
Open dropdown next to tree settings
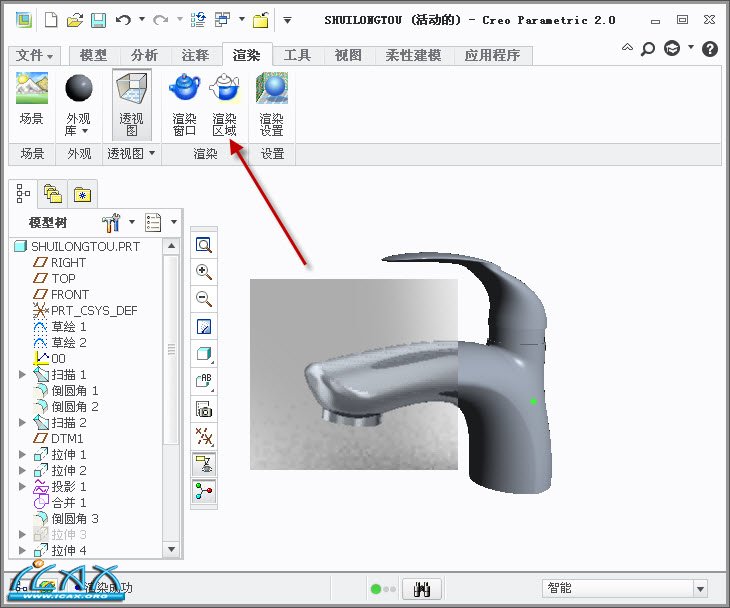132,222
